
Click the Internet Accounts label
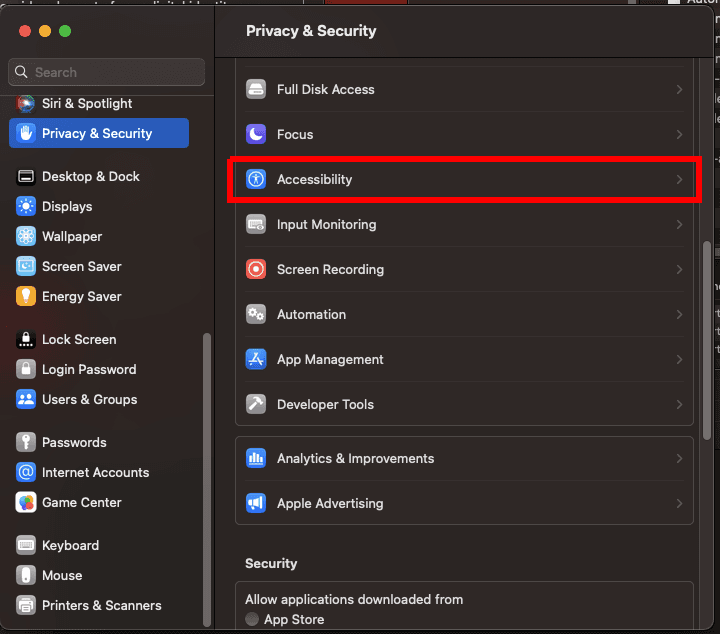tap(96, 472)
